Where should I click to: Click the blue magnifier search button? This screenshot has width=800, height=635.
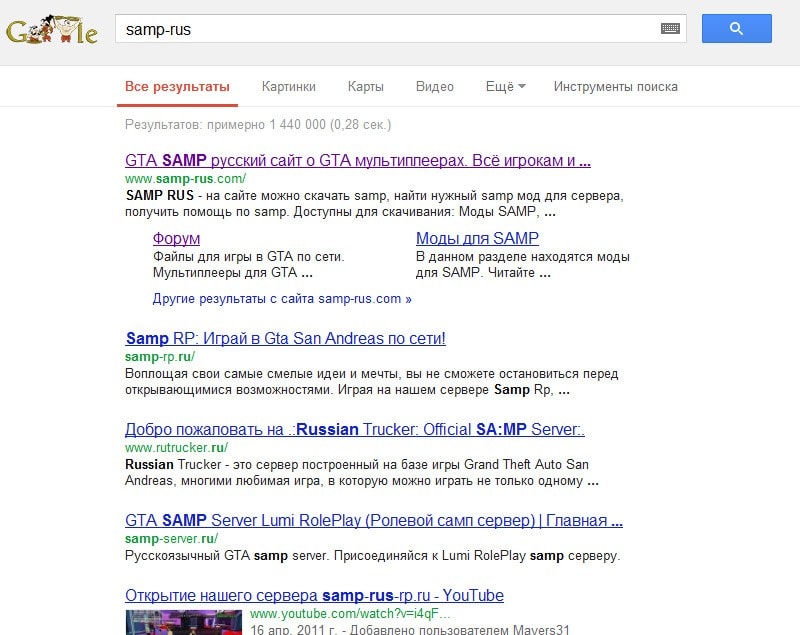[x=736, y=29]
